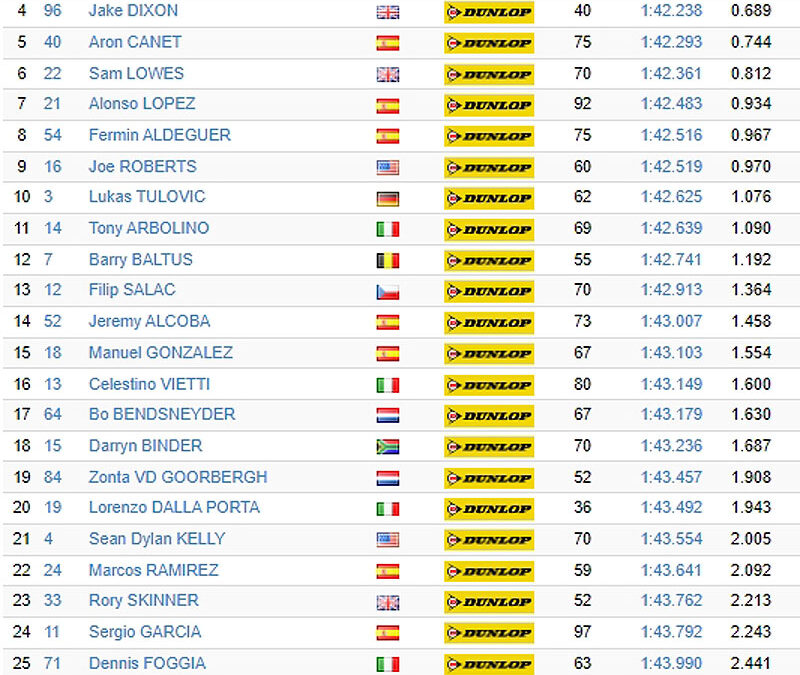Screen dimensions: 800x675
Task: Click the Belgian flag for Barry BALTUS
Action: [x=388, y=261]
